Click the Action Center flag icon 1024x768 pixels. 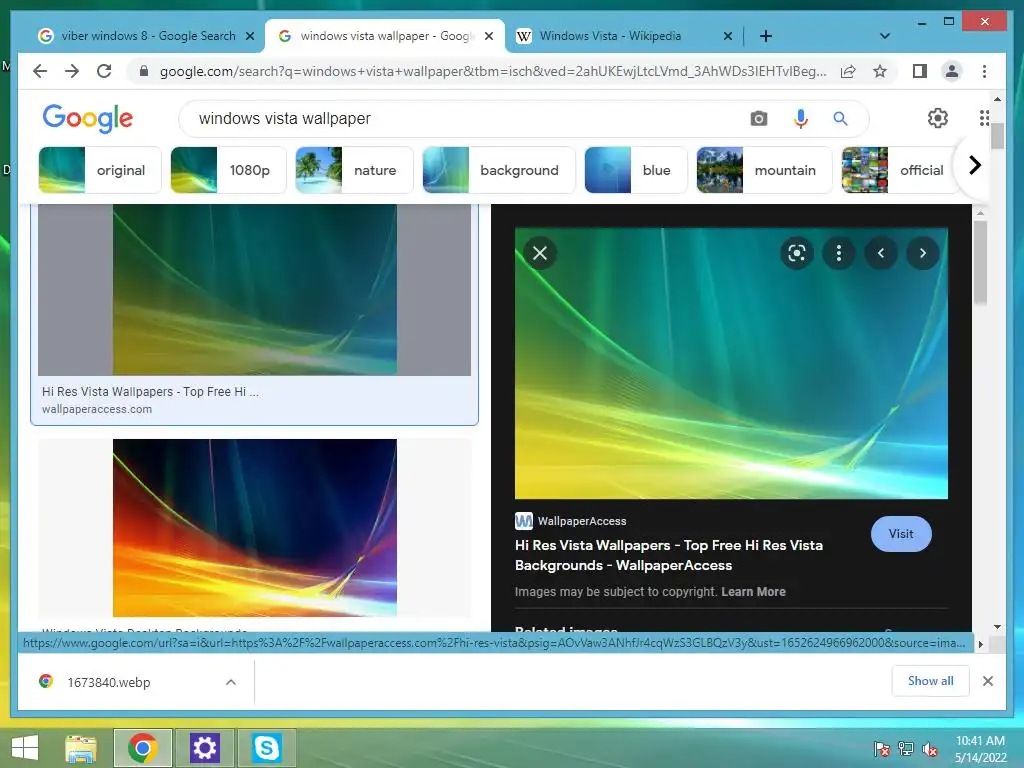[x=881, y=749]
